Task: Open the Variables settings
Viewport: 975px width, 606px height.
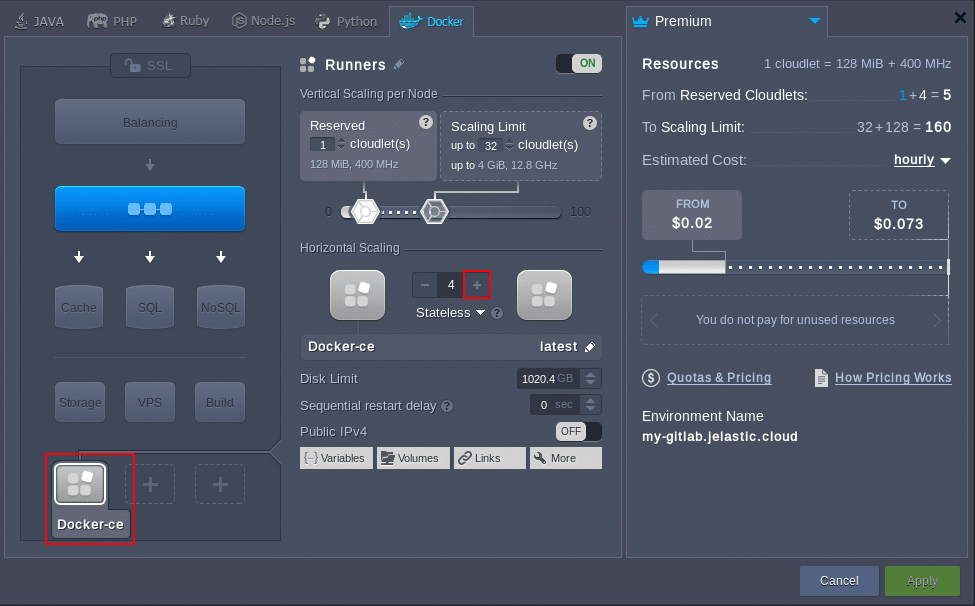Action: (x=336, y=458)
